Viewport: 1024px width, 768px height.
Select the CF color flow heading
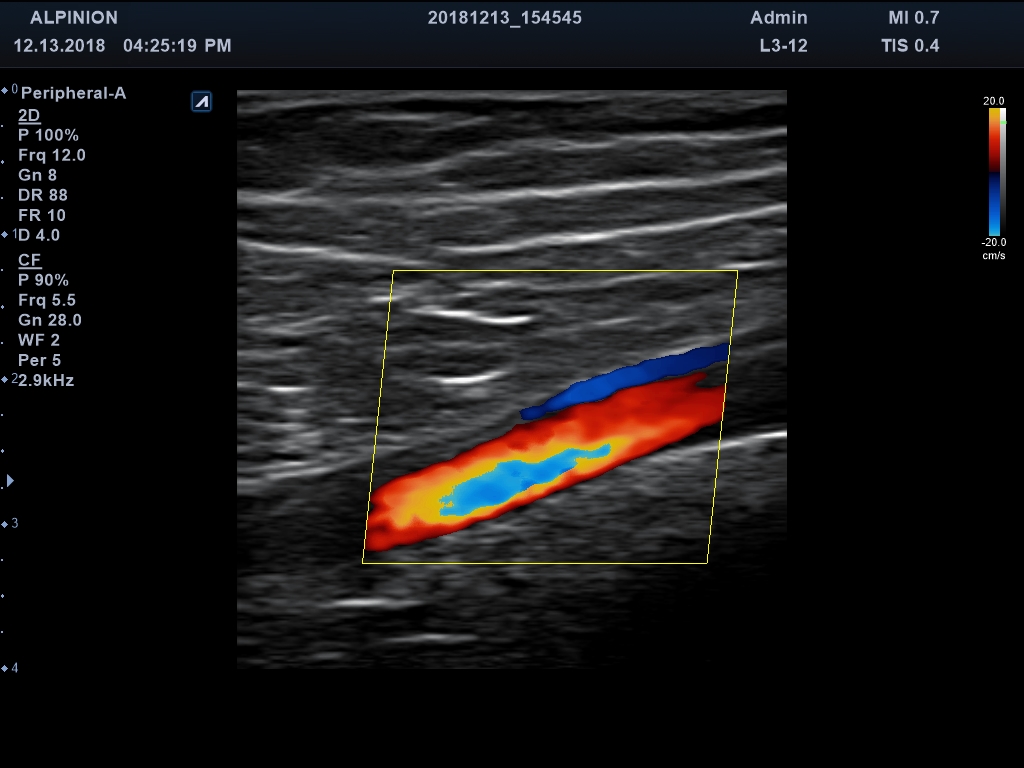[x=29, y=260]
